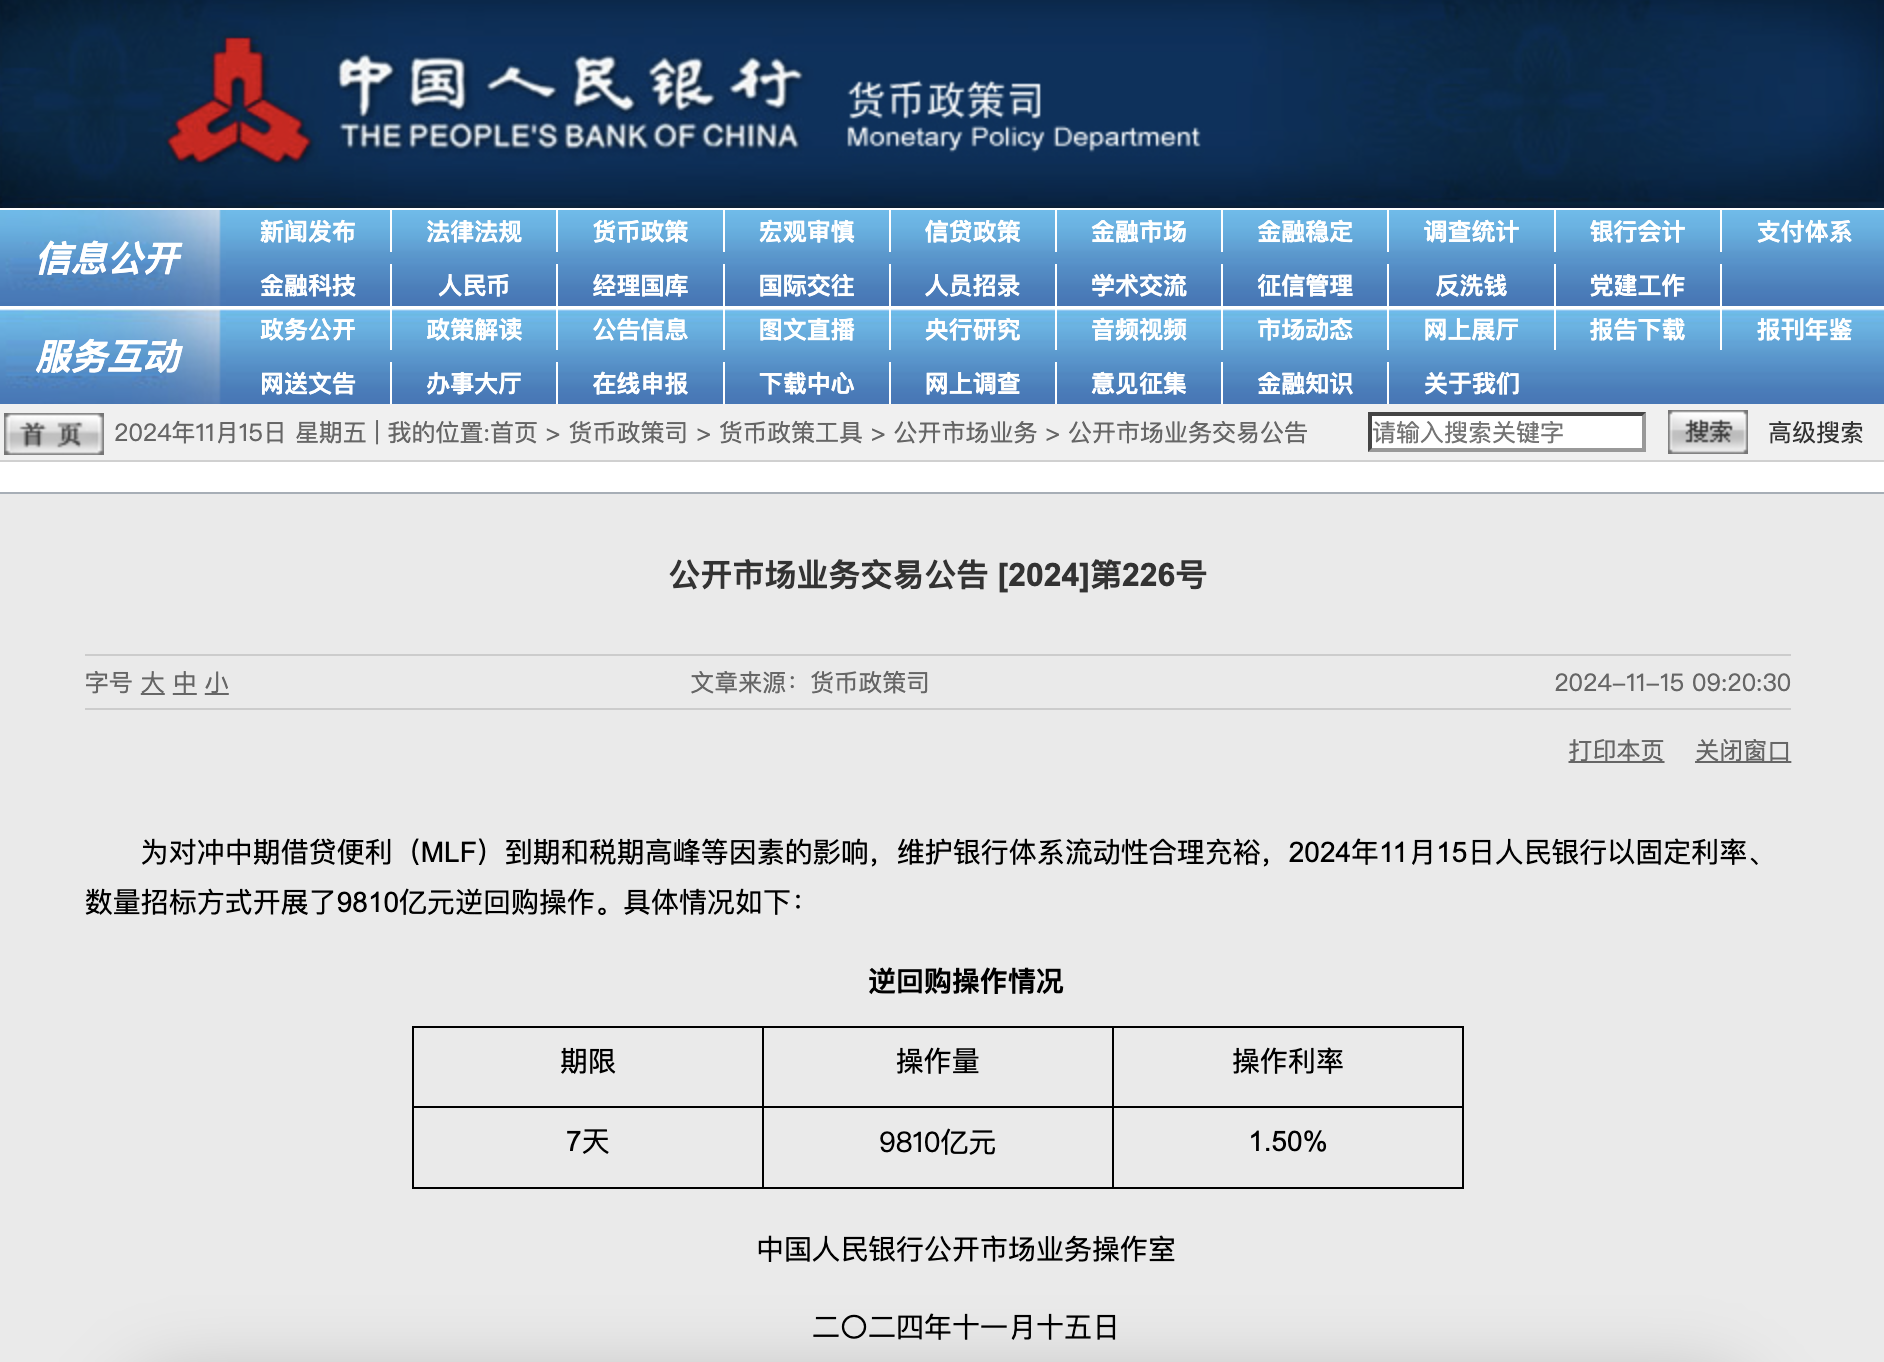Open 党建工作 navigation item
Screen dimensions: 1884x1362
click(1637, 286)
